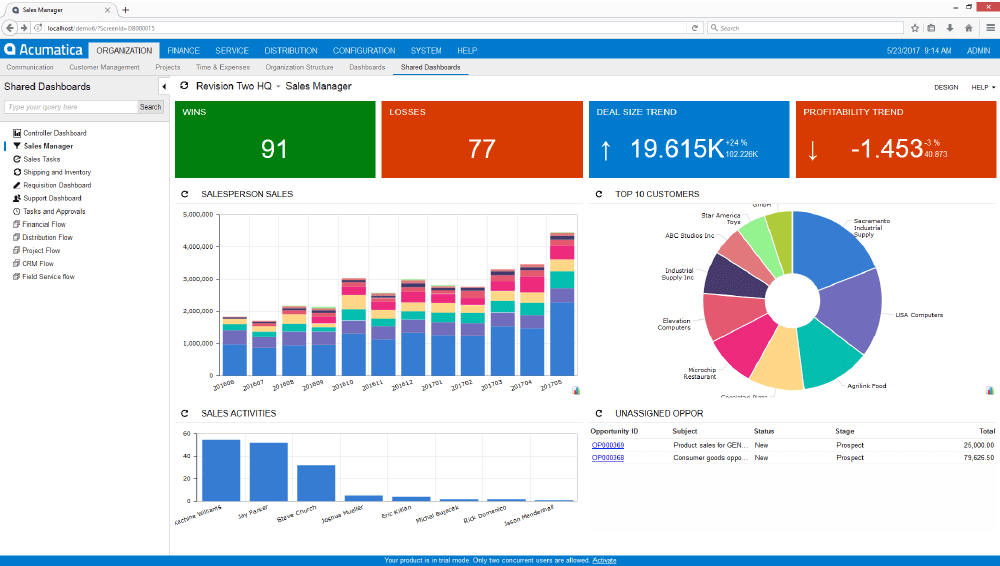Image resolution: width=1000 pixels, height=566 pixels.
Task: Click the Sales Tasks icon
Action: [17, 159]
